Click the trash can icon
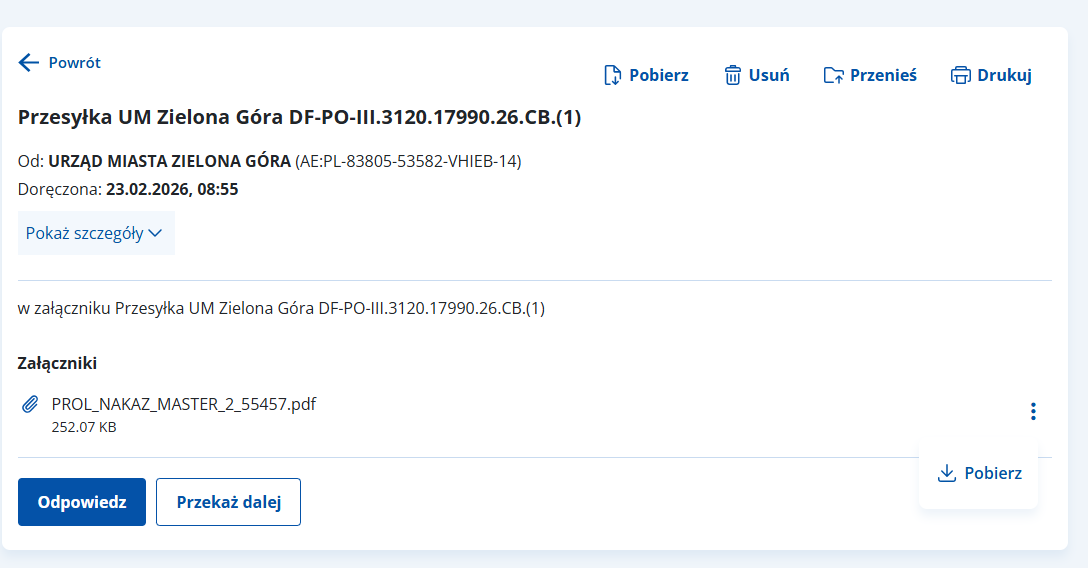 [733, 75]
